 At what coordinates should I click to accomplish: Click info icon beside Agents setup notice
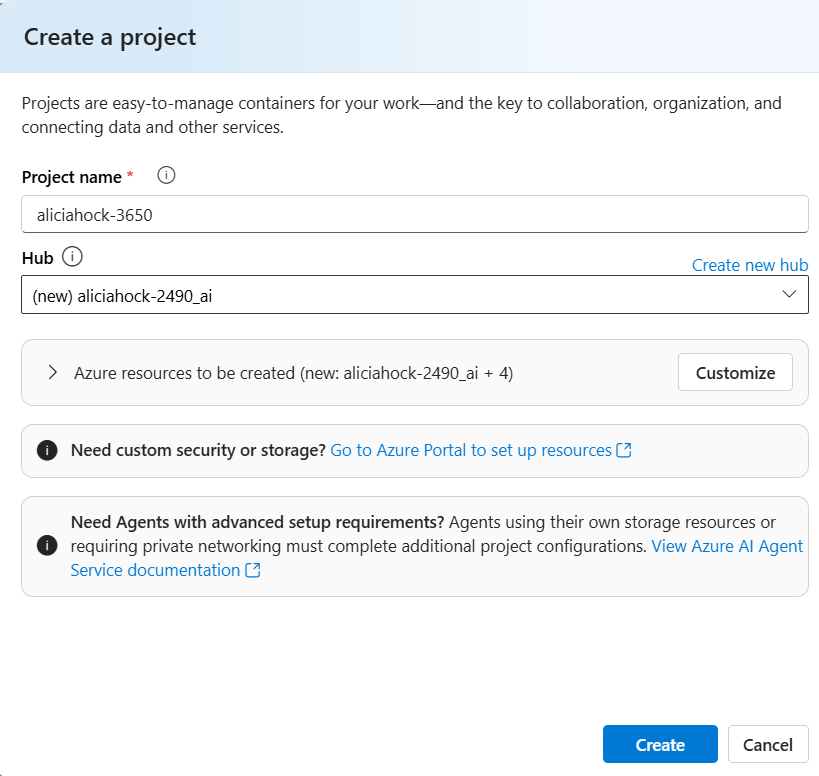click(46, 546)
